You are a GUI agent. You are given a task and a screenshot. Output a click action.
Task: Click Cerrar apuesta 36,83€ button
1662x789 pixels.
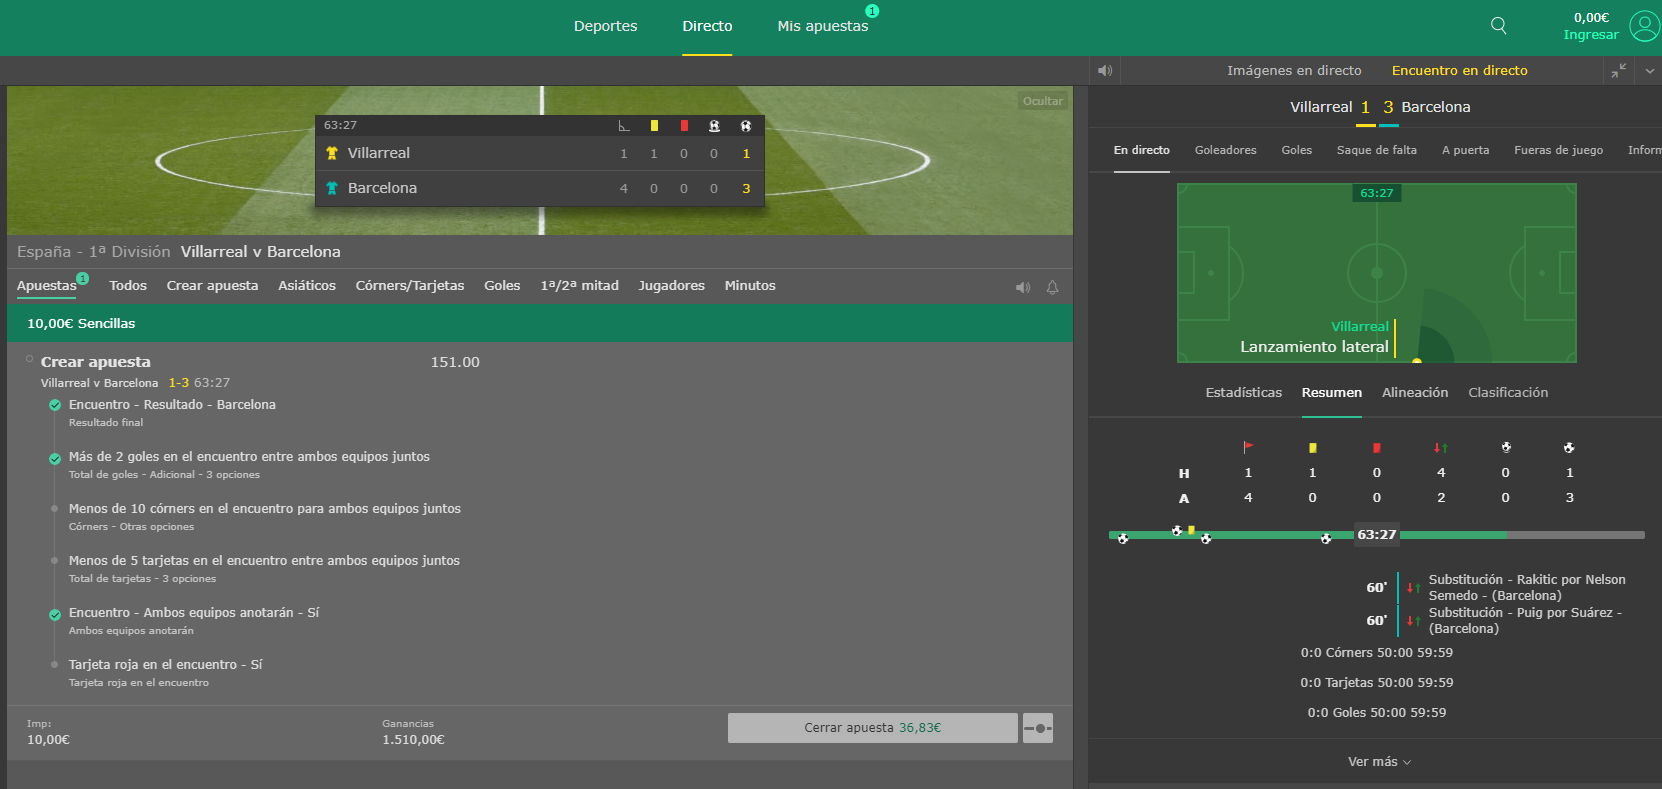[873, 728]
